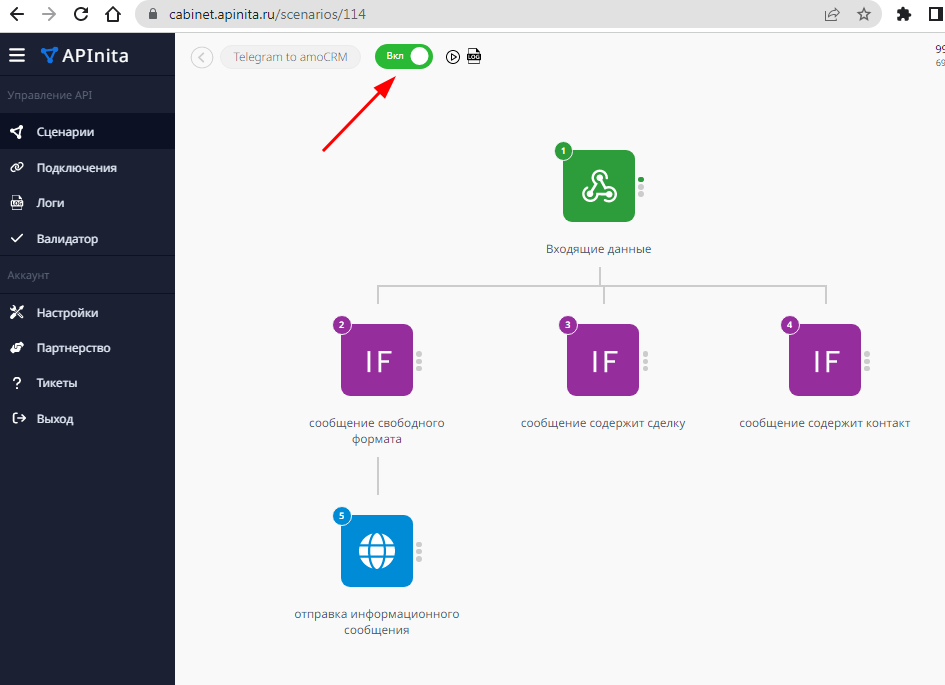
Task: Click the run scenario play icon
Action: [453, 57]
